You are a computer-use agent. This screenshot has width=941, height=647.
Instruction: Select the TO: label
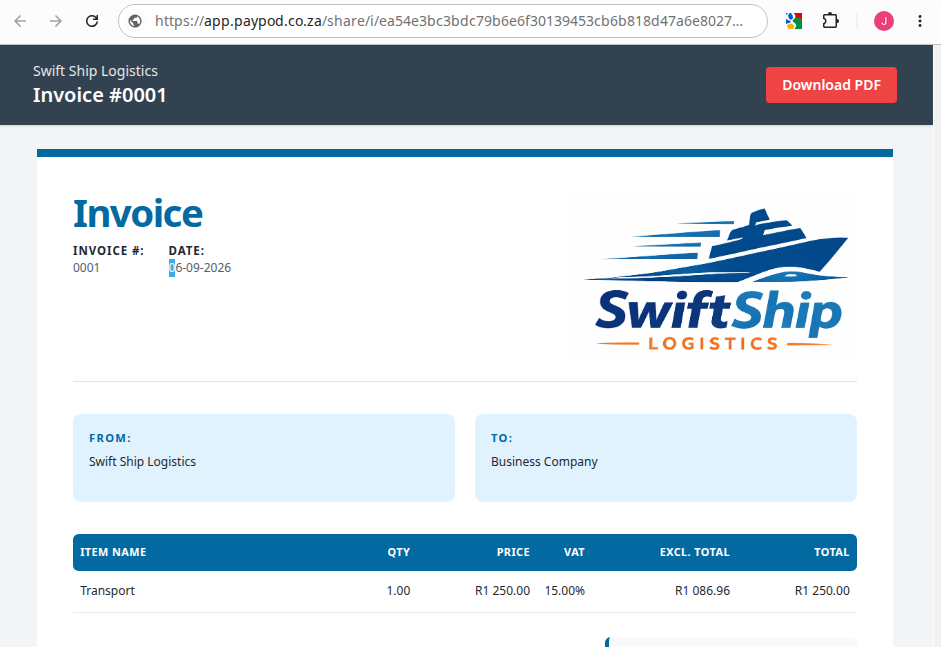tap(502, 438)
